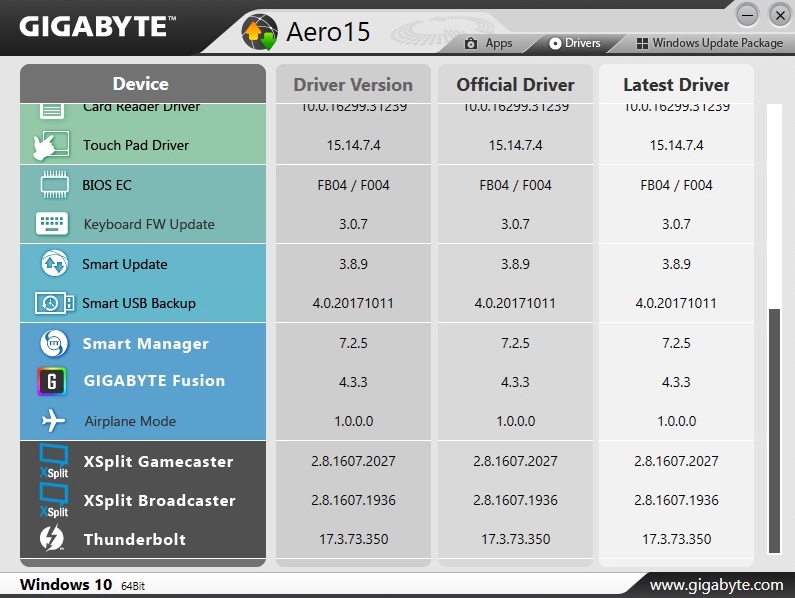Select XSplit Broadcaster latest driver version
The width and height of the screenshot is (795, 598).
pyautogui.click(x=676, y=500)
